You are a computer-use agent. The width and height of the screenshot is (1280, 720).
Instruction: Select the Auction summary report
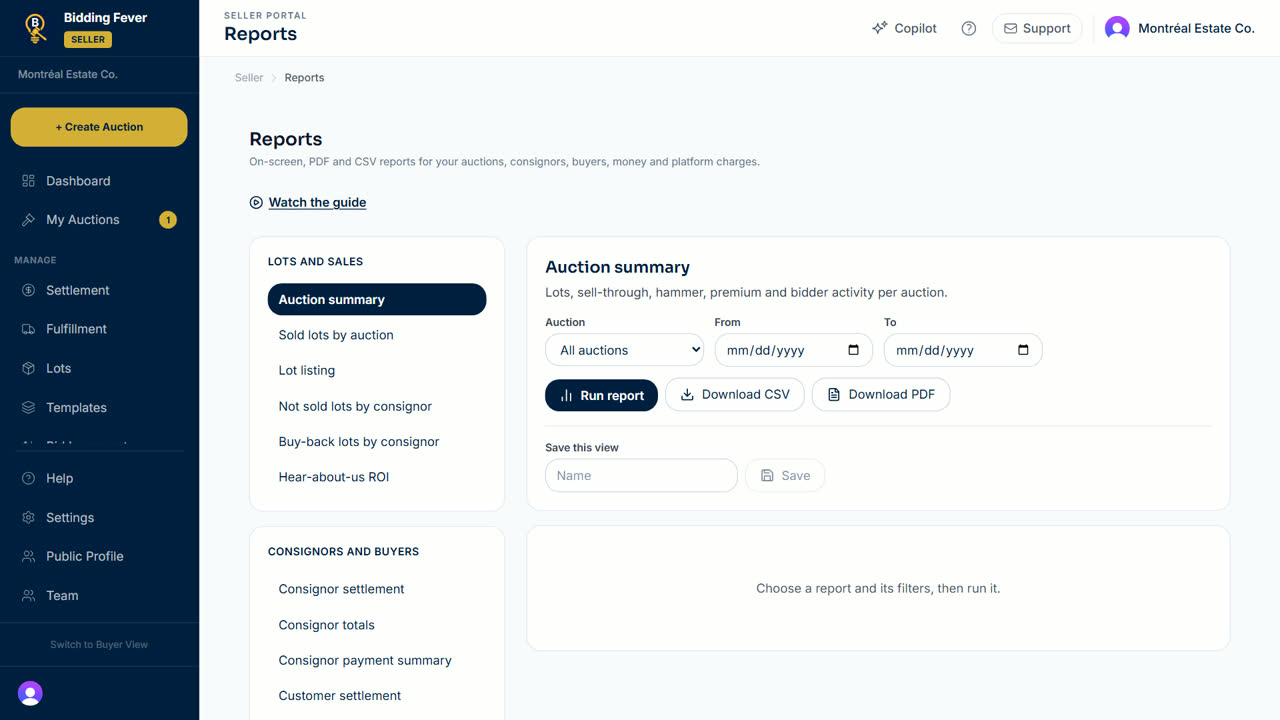click(377, 299)
